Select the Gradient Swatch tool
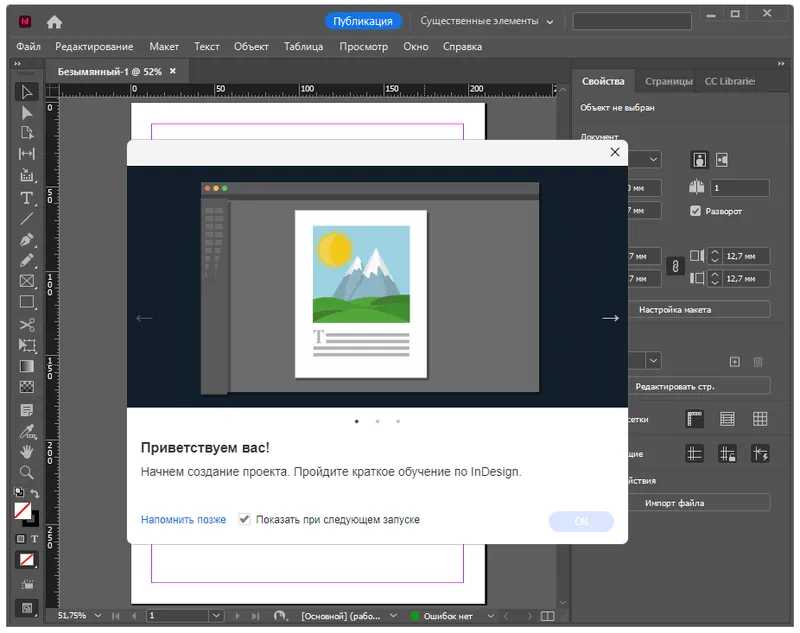Screen dimensions: 800x633 tap(27, 366)
